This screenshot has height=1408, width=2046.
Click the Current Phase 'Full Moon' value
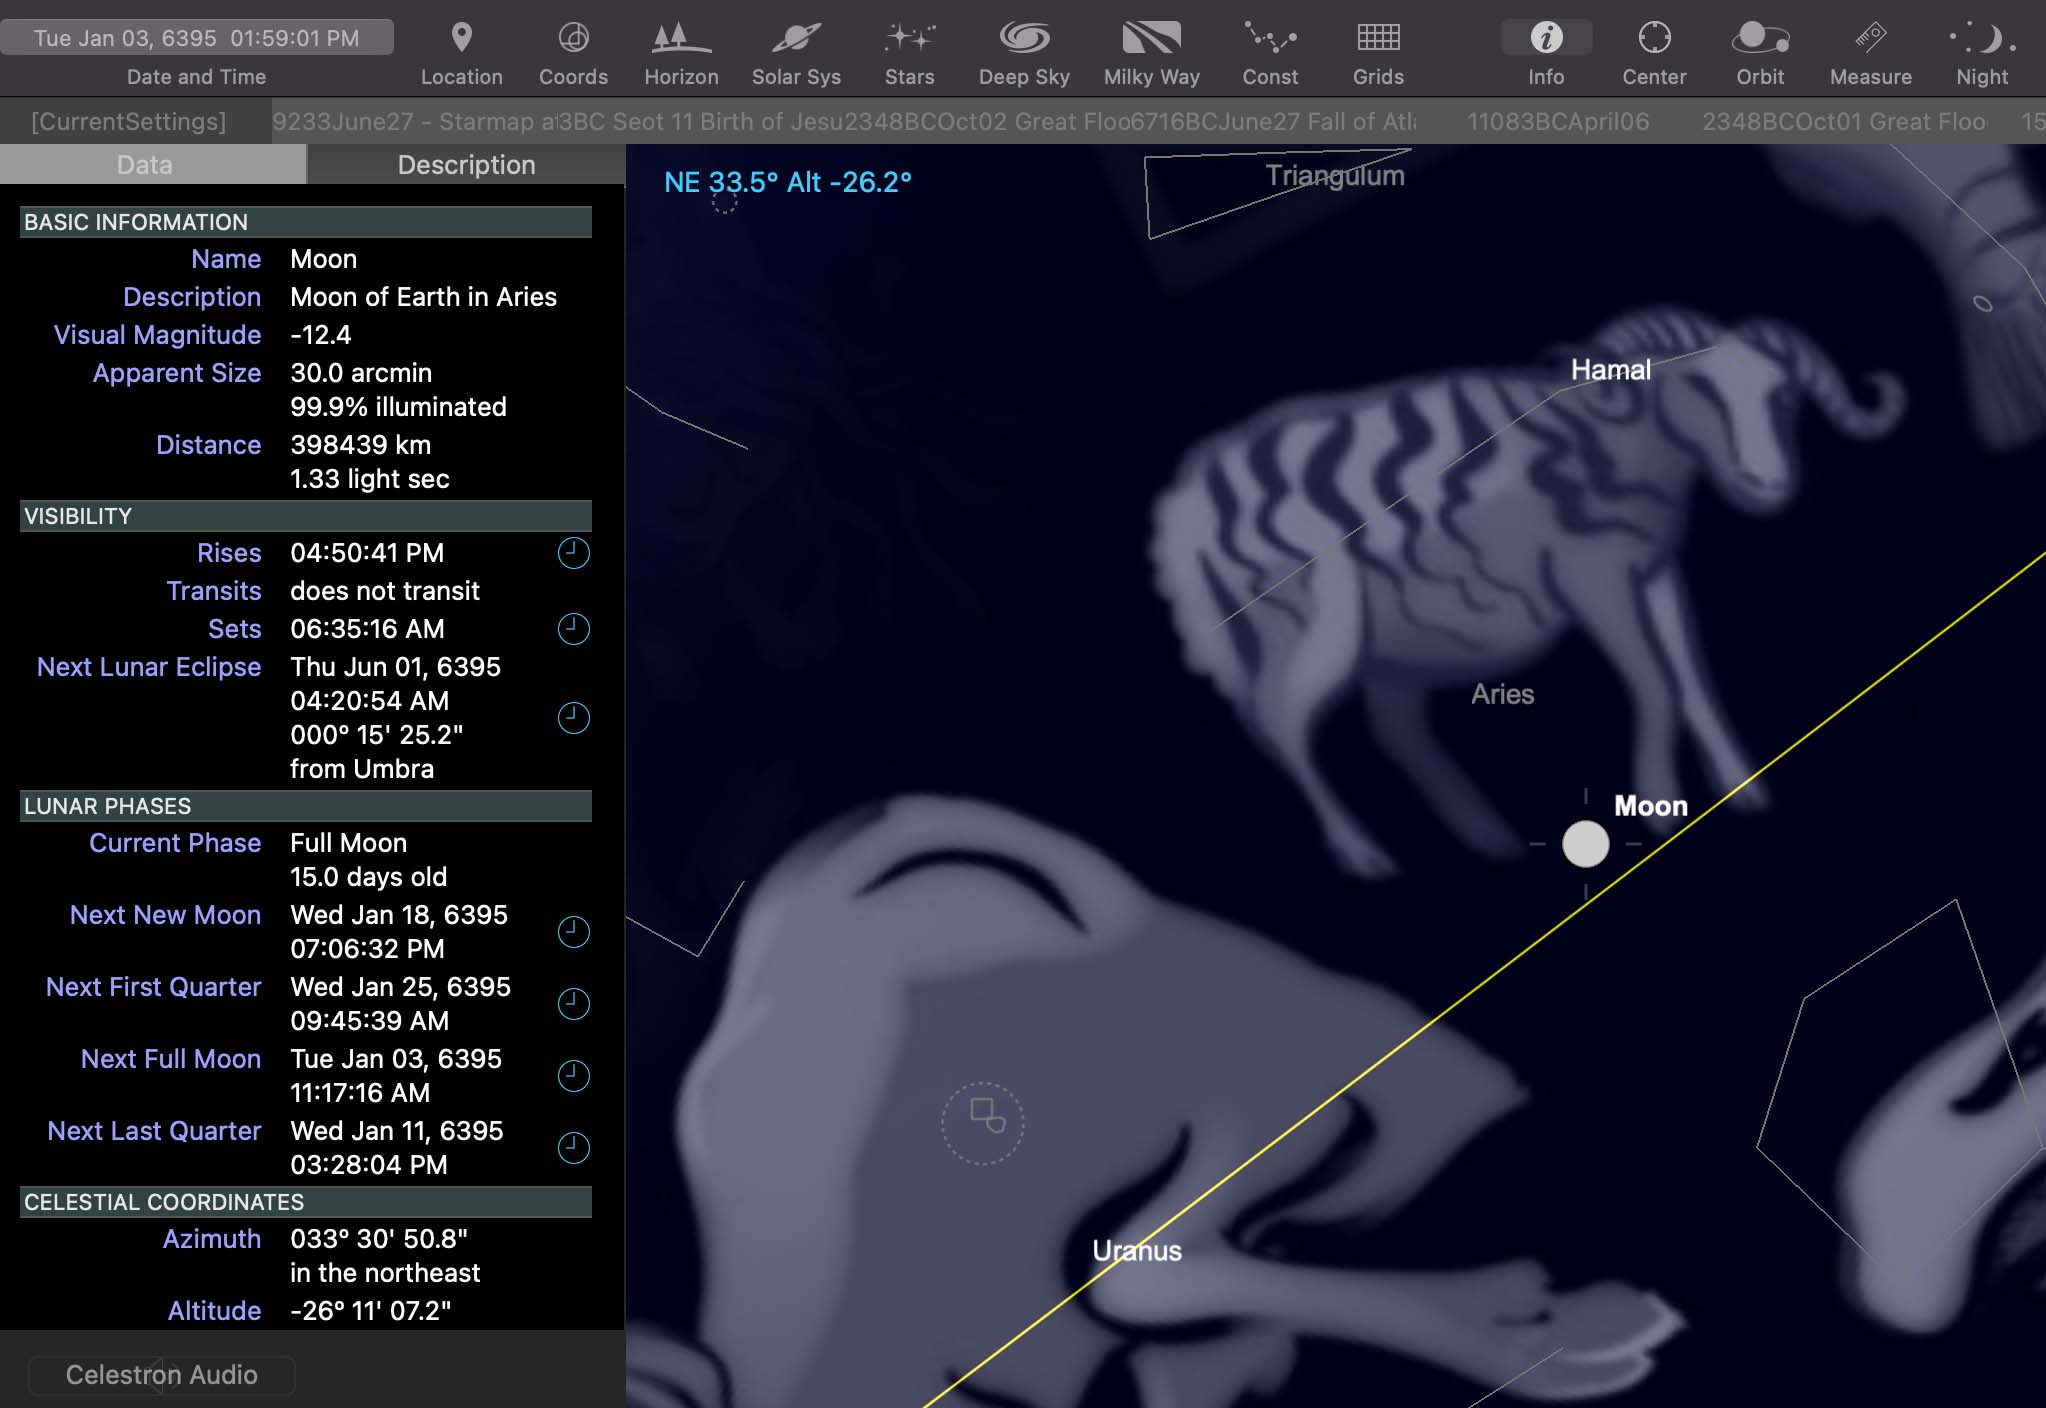point(348,843)
